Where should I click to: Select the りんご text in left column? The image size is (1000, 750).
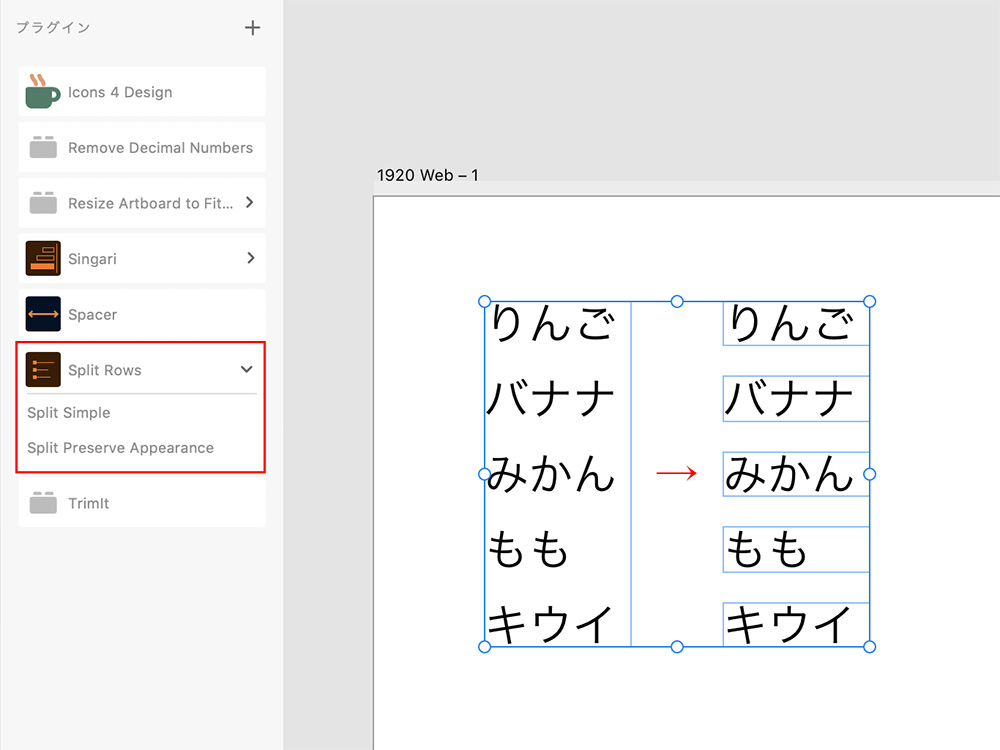(x=550, y=325)
